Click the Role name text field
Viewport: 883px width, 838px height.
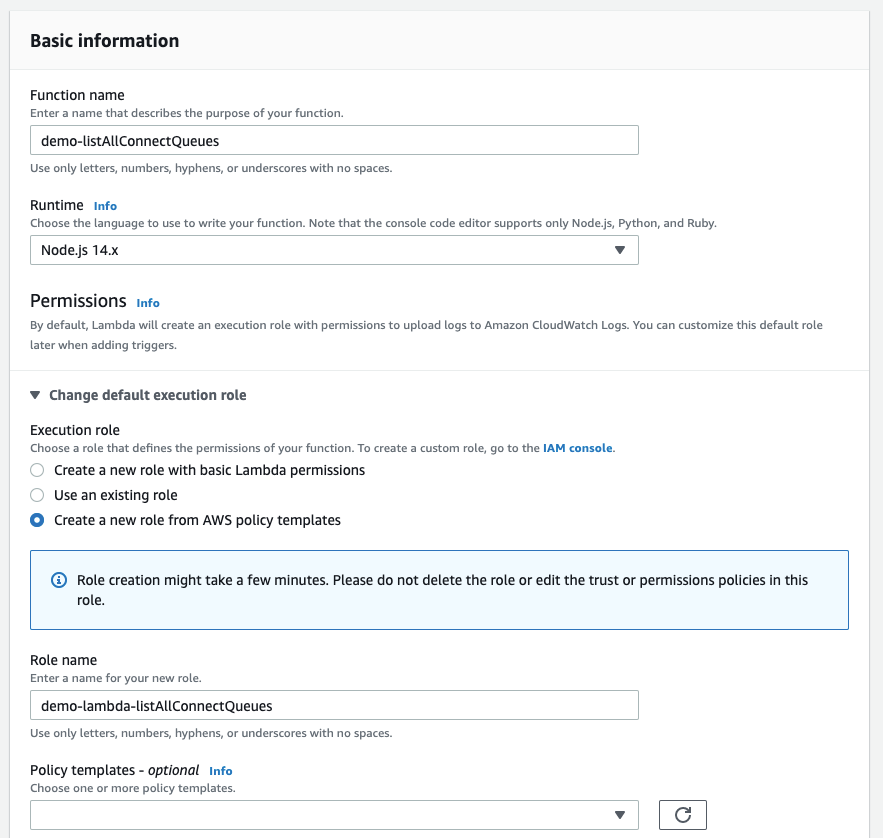coord(334,705)
